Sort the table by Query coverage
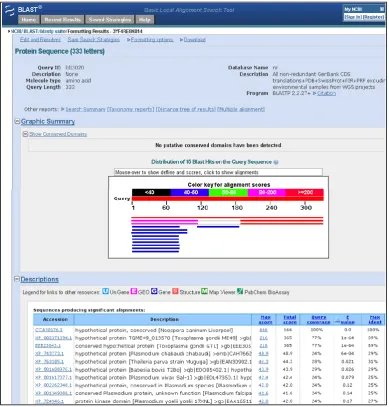 tap(318, 319)
